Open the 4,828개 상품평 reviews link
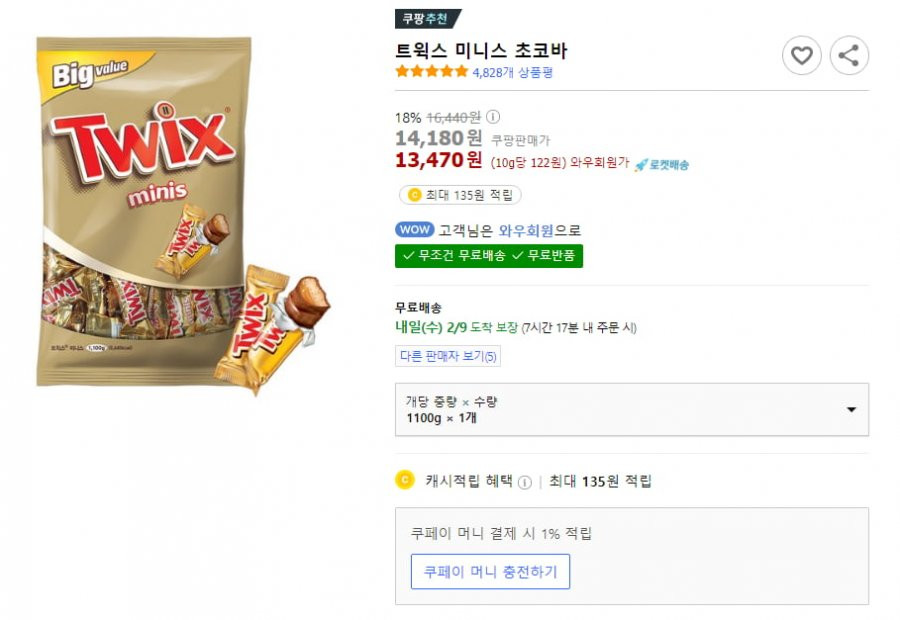The width and height of the screenshot is (900, 620). (x=513, y=72)
